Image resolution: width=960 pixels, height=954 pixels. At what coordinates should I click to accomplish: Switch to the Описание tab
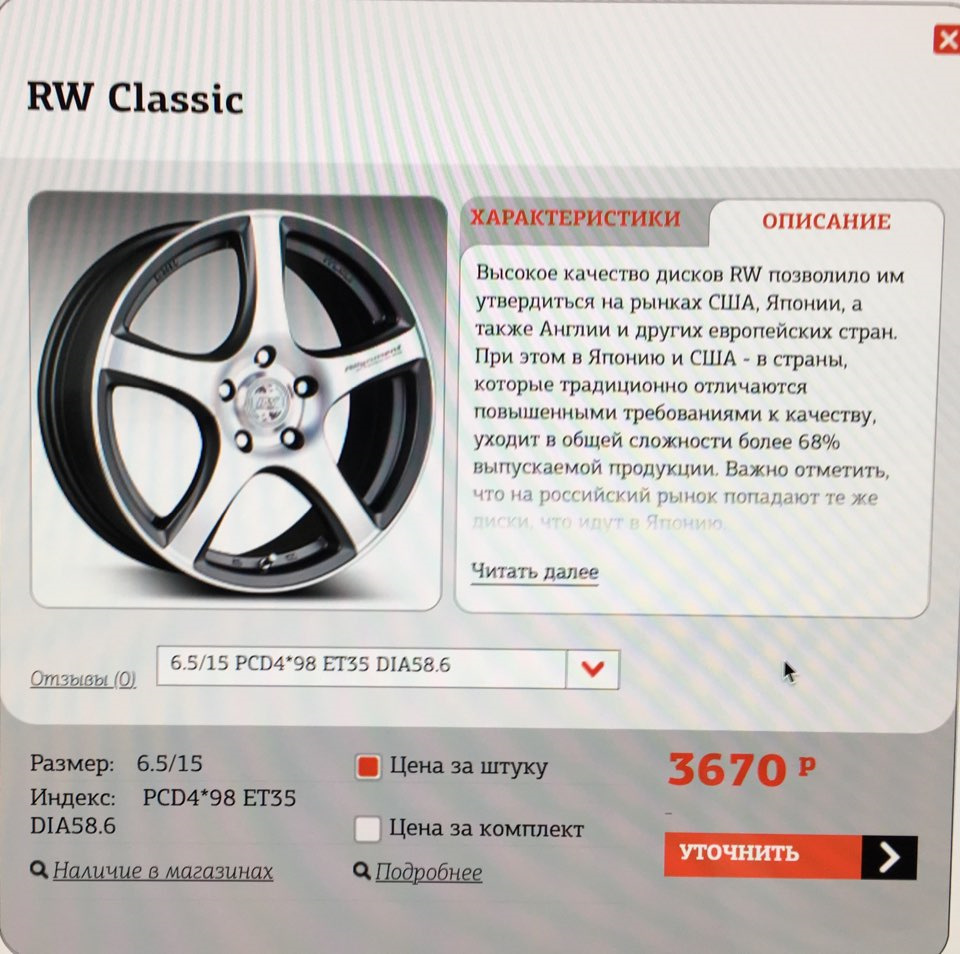coord(826,221)
